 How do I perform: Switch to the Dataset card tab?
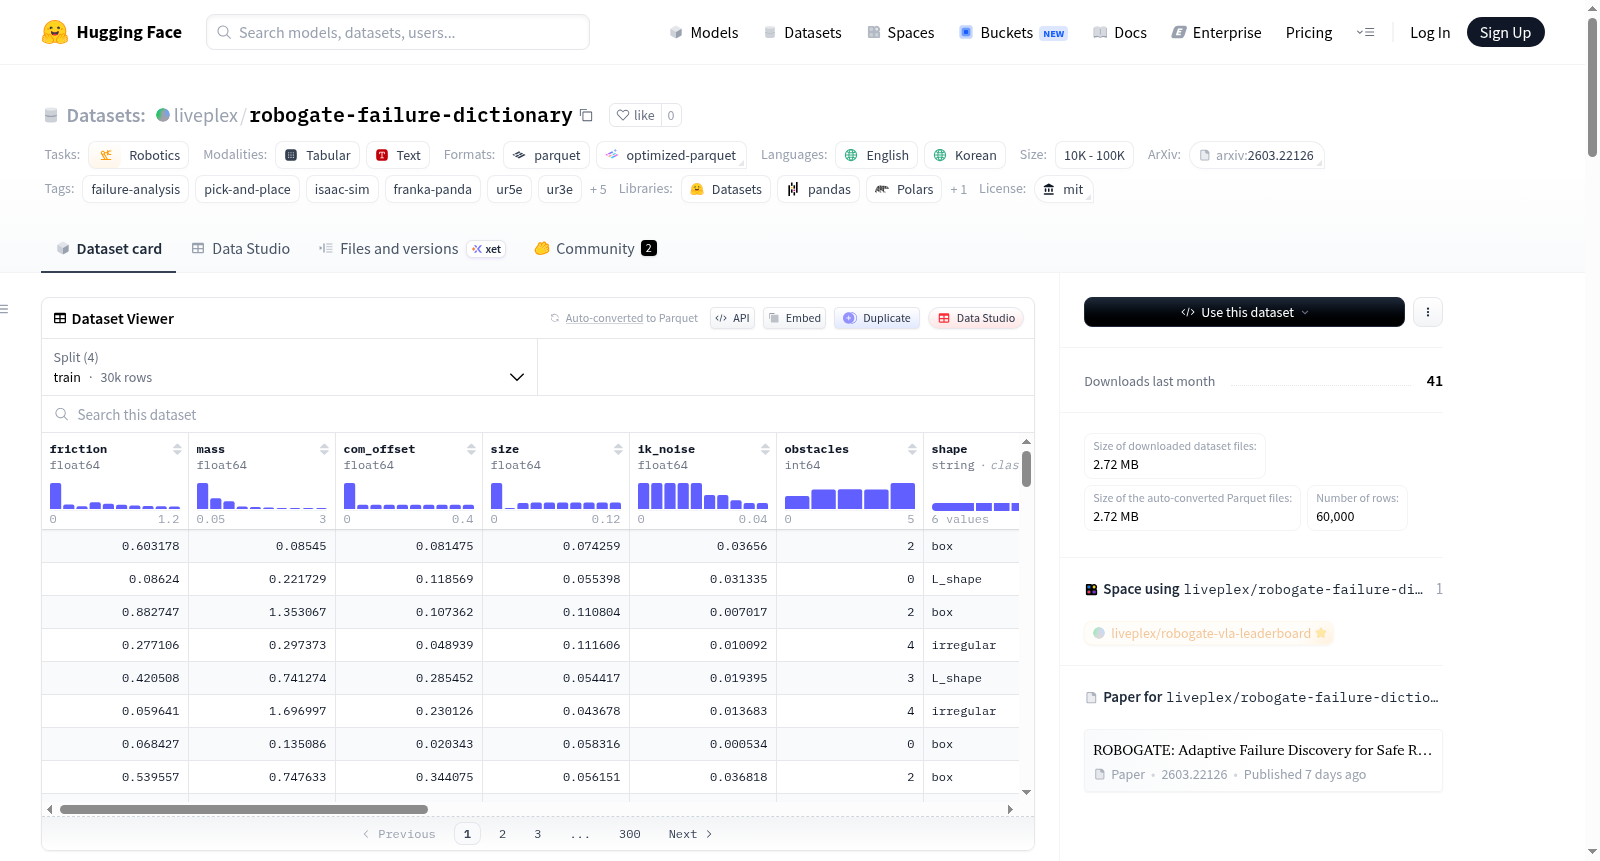tap(109, 249)
